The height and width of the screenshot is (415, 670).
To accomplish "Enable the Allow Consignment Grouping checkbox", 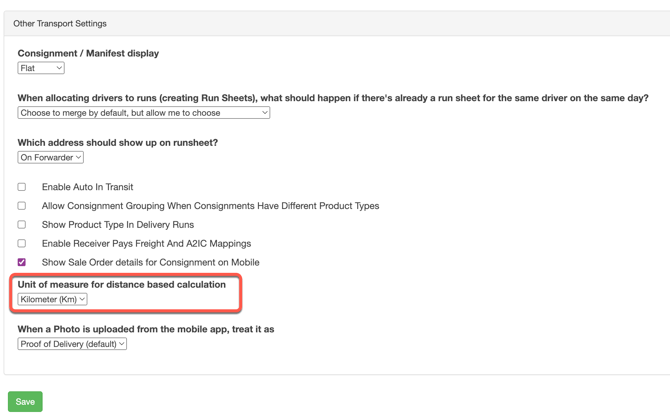I will click(22, 206).
